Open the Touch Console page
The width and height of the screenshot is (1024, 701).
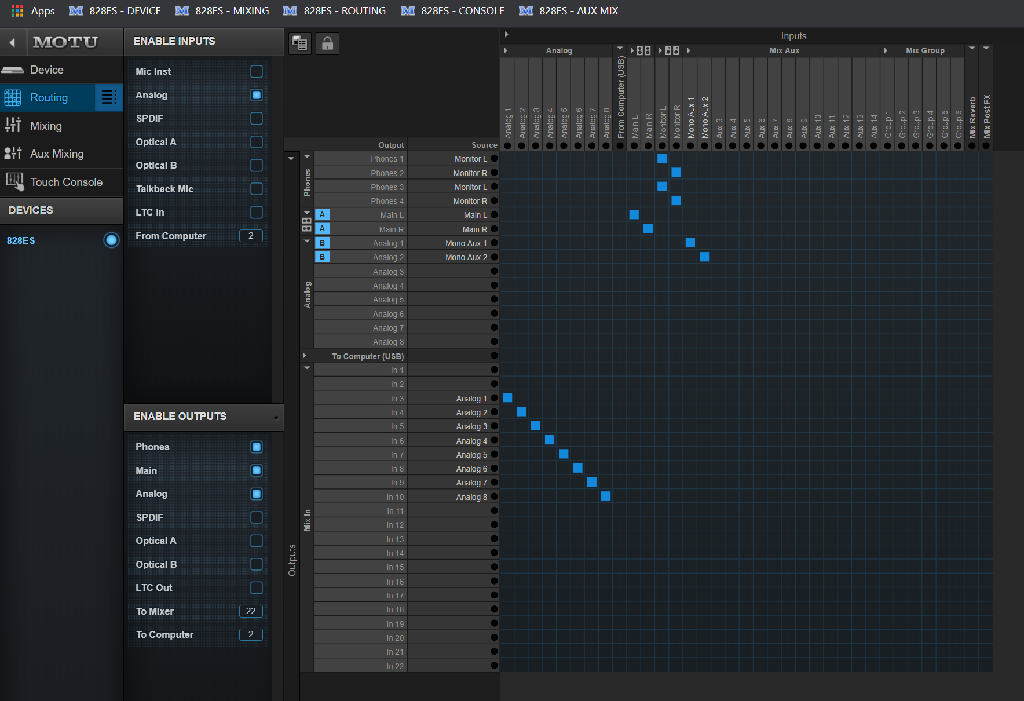[x=61, y=182]
